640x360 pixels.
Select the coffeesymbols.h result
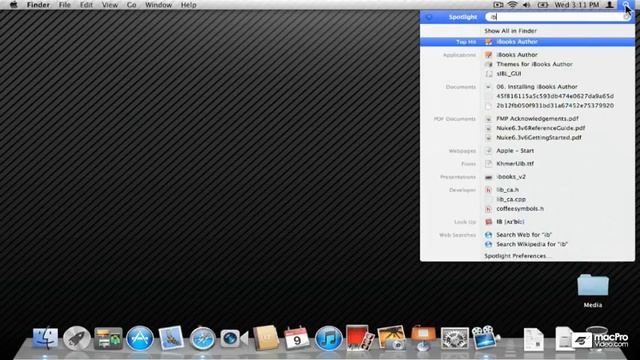coord(527,209)
